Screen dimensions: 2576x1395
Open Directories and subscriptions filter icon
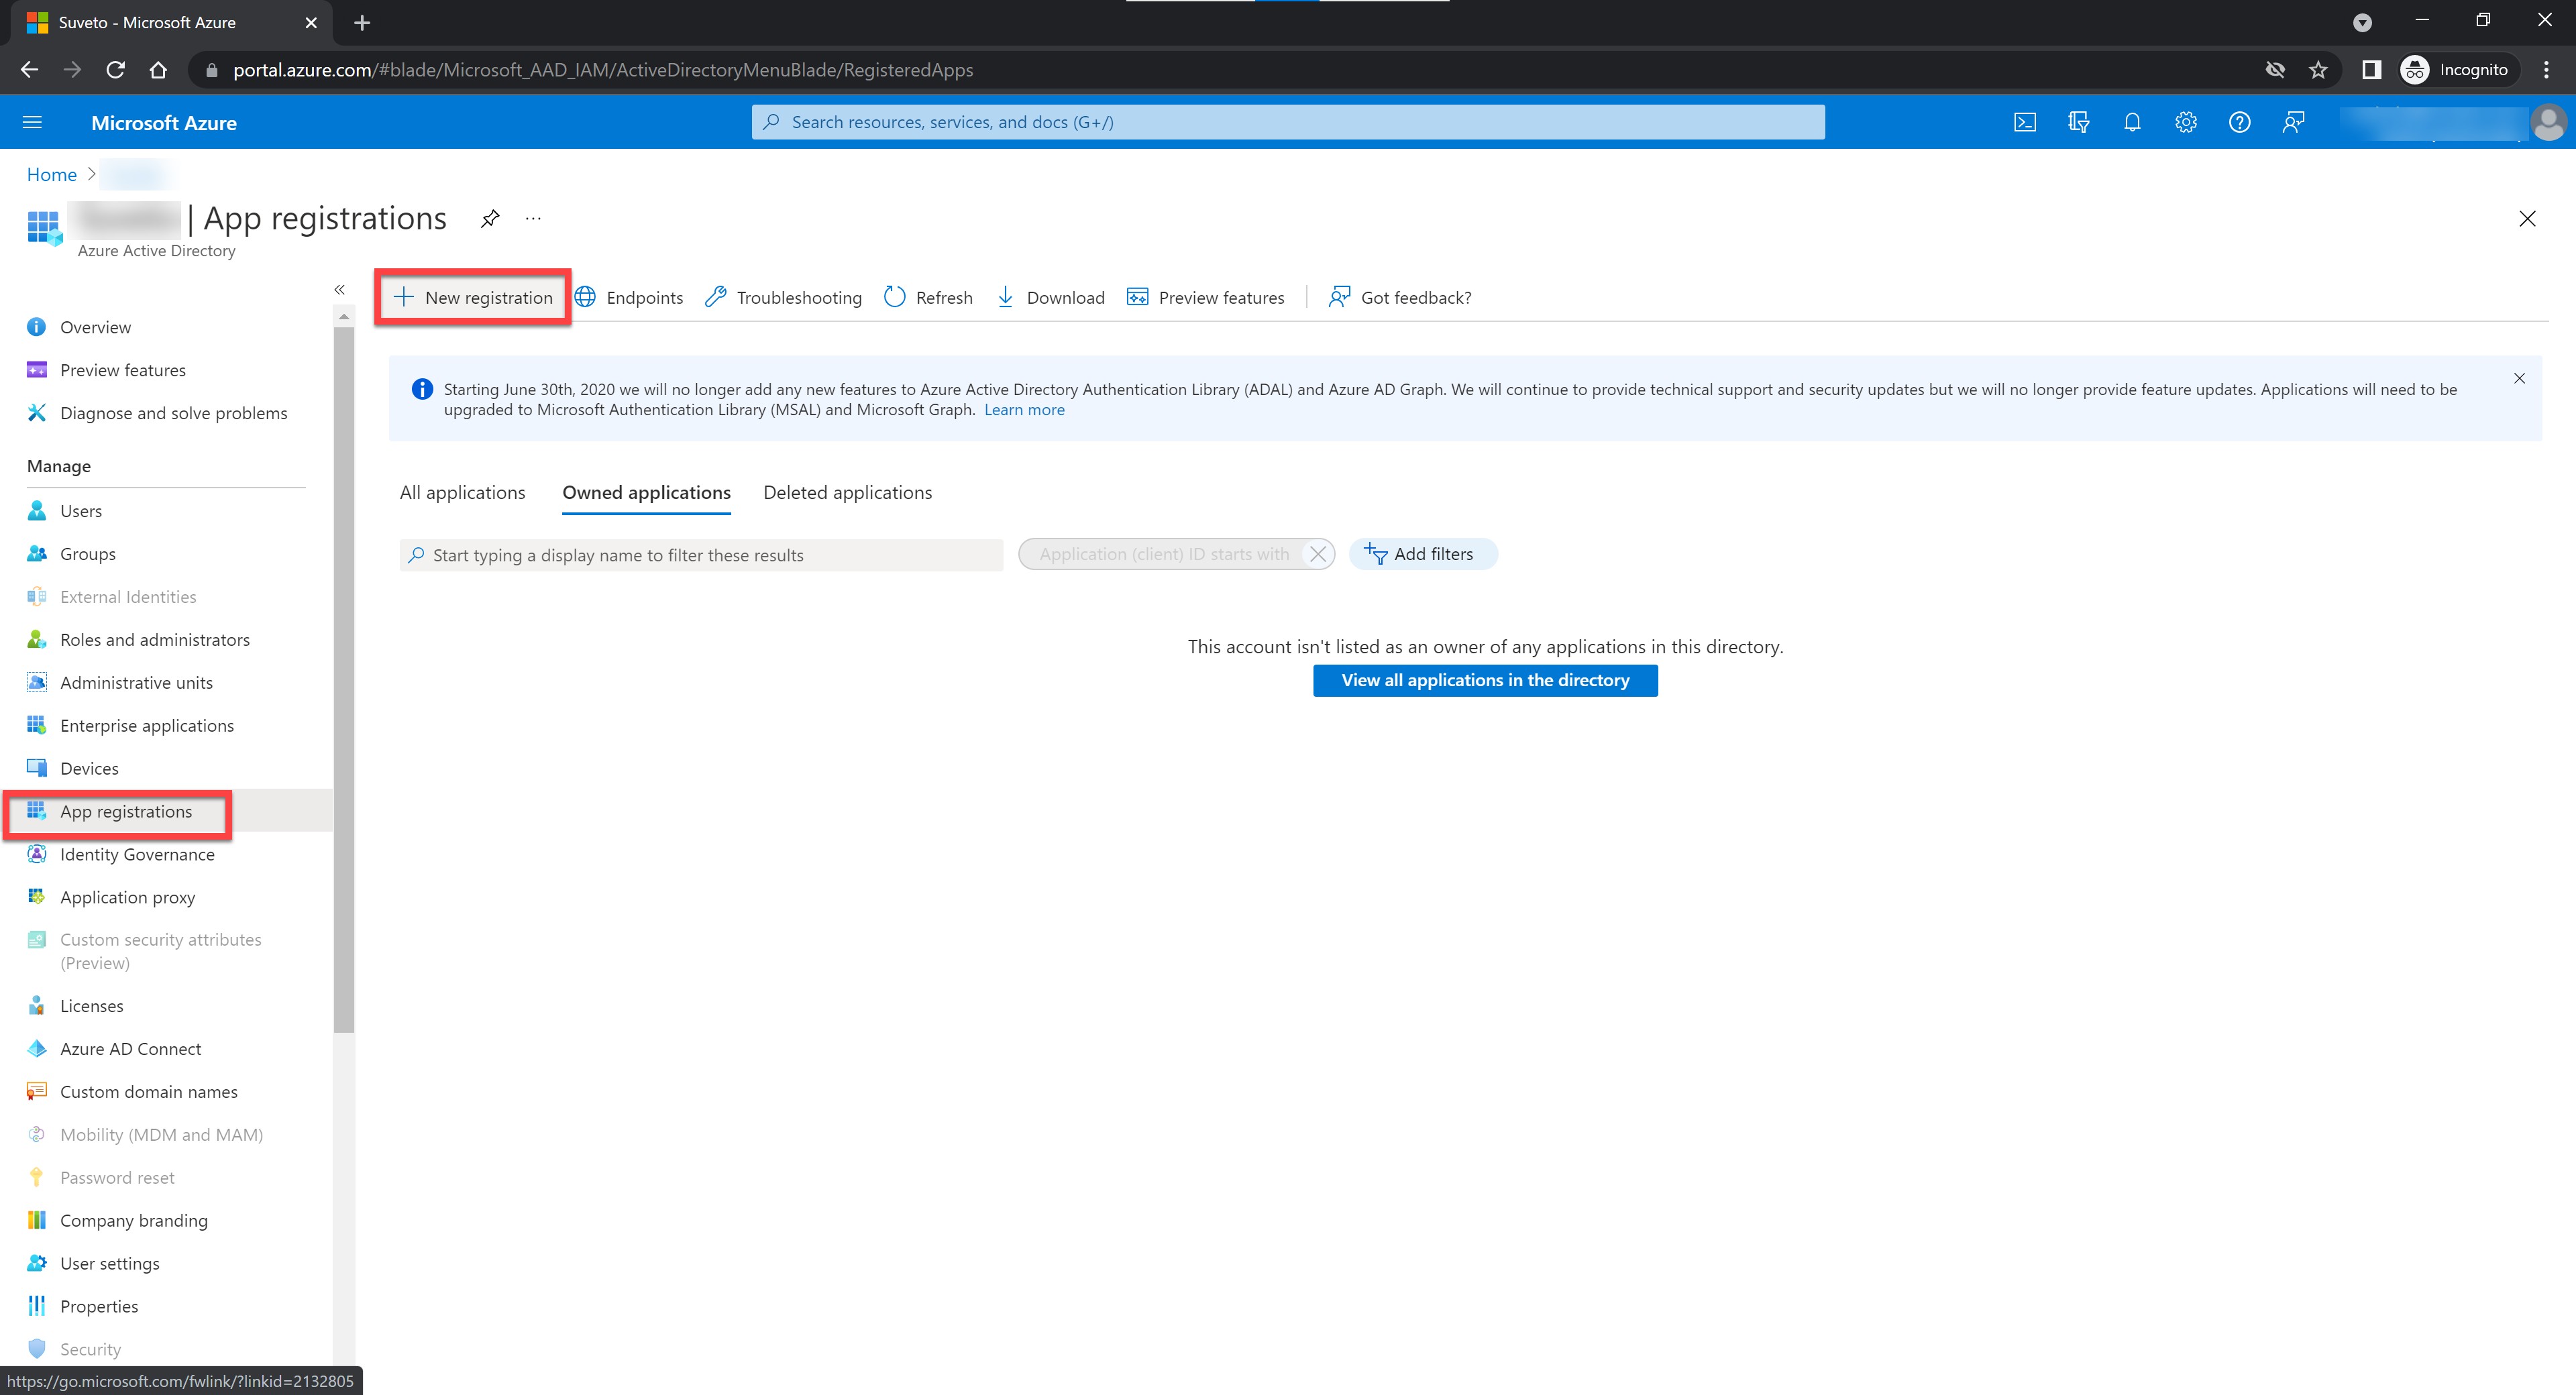2078,122
